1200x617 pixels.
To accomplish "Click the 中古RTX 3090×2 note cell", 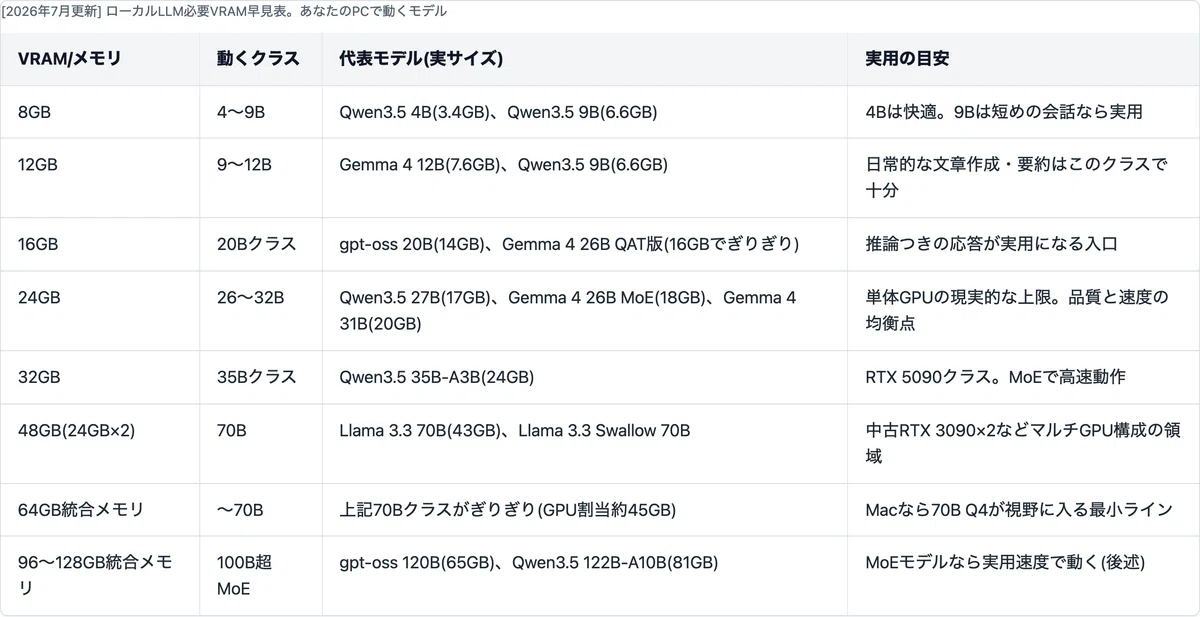I will 1023,444.
